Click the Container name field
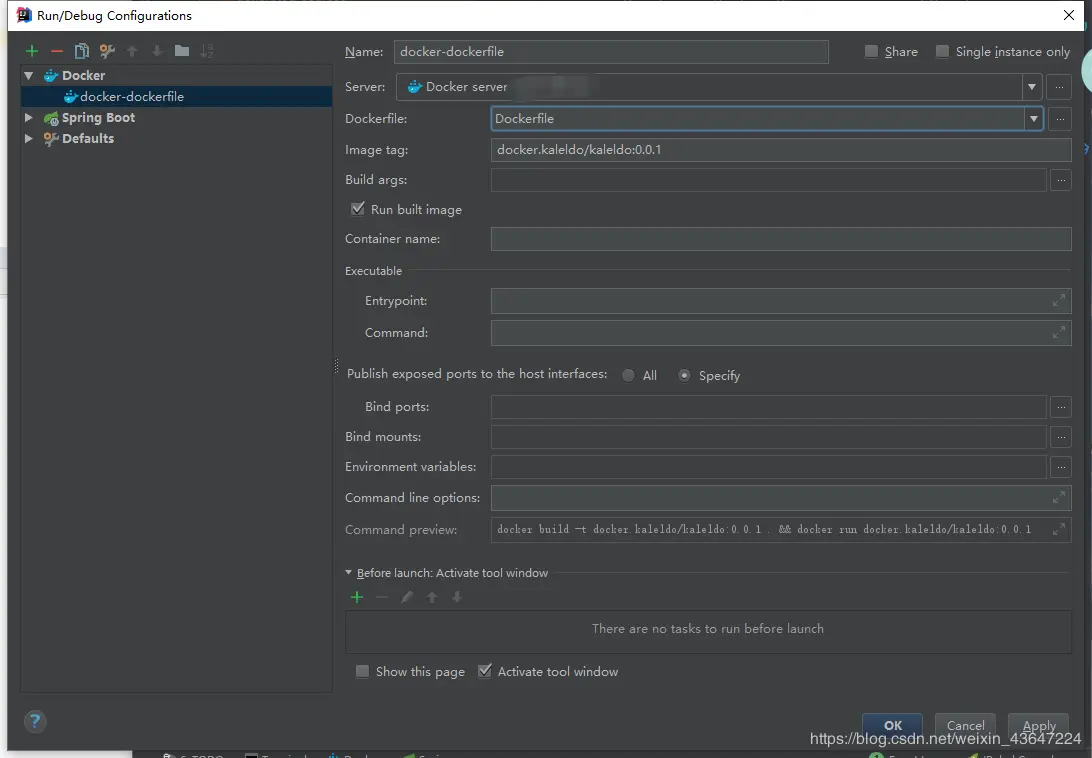 pos(781,239)
